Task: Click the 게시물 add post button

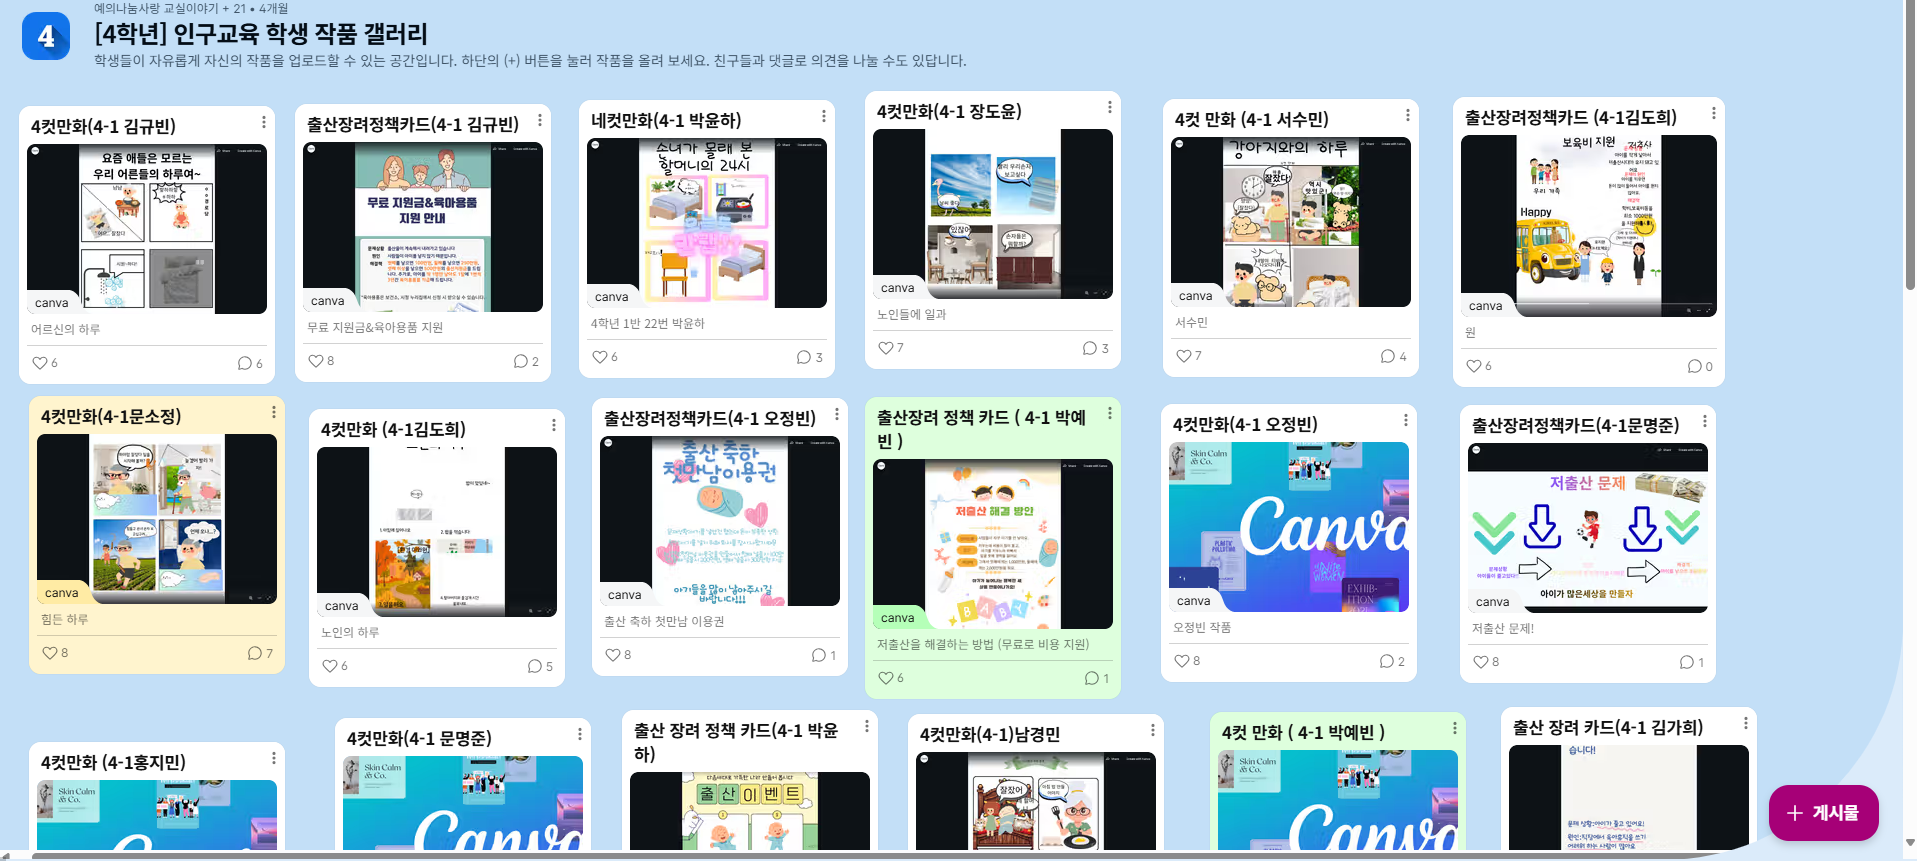Action: pos(1823,813)
